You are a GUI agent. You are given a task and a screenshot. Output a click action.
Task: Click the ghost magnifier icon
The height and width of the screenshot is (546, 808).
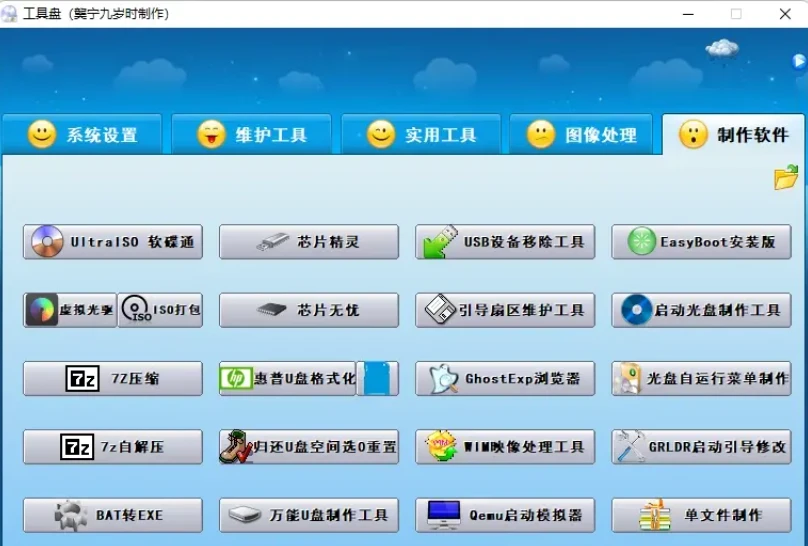coord(444,379)
